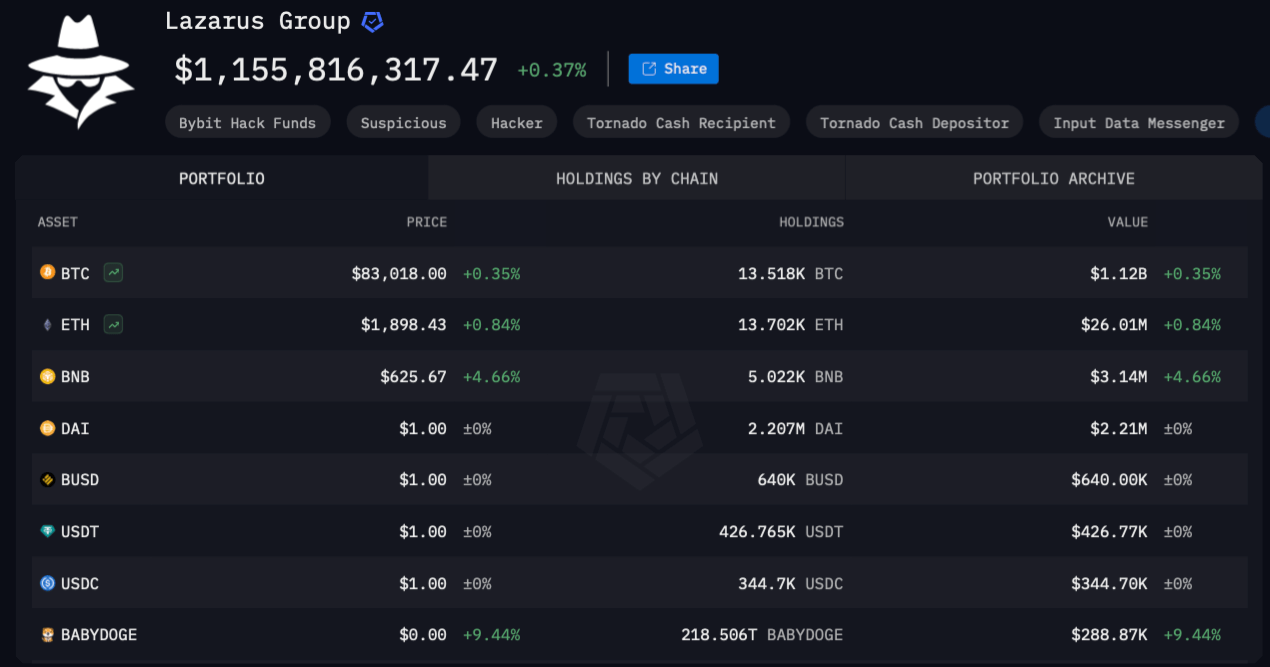
Task: Open the ETH asset name
Action: [x=75, y=325]
